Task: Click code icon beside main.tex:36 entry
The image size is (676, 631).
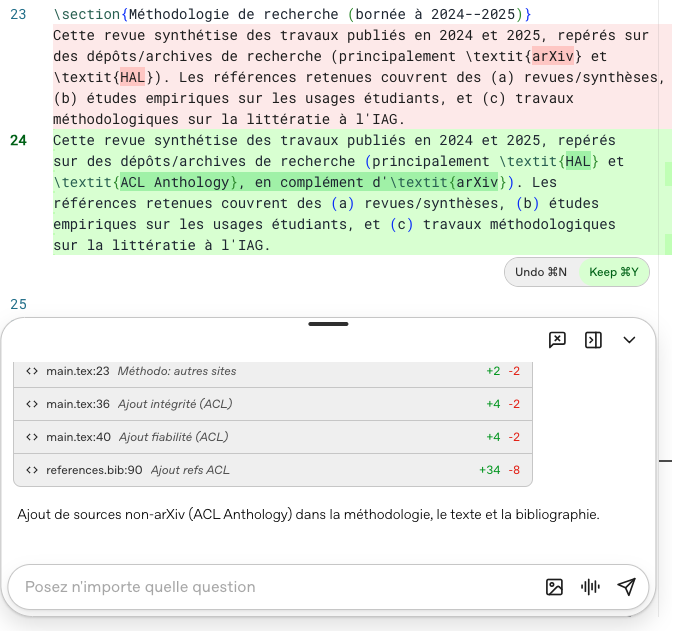Action: click(x=32, y=404)
